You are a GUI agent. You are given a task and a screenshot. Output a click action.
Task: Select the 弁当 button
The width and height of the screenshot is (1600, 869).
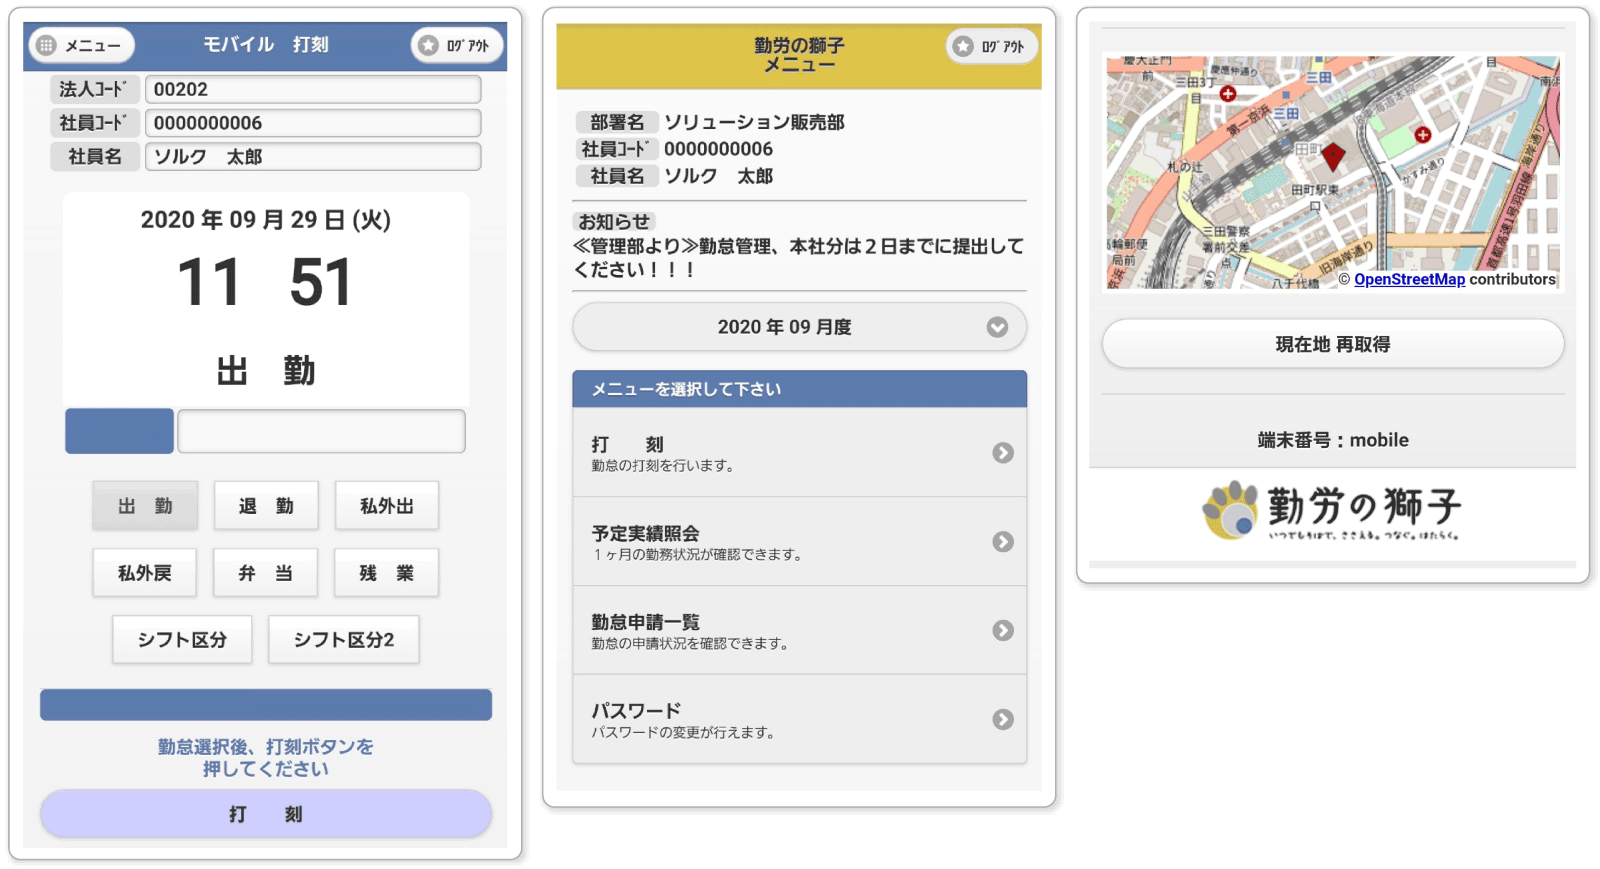[x=266, y=573]
